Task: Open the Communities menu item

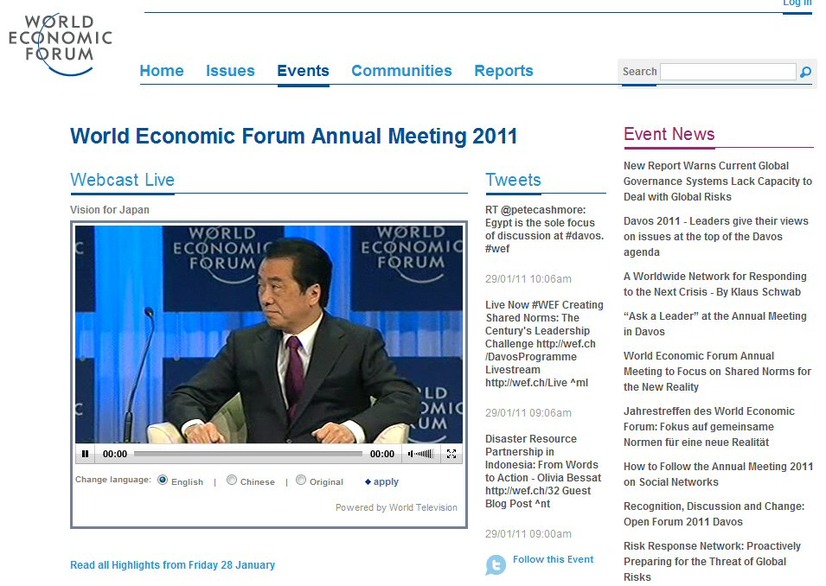Action: point(401,71)
